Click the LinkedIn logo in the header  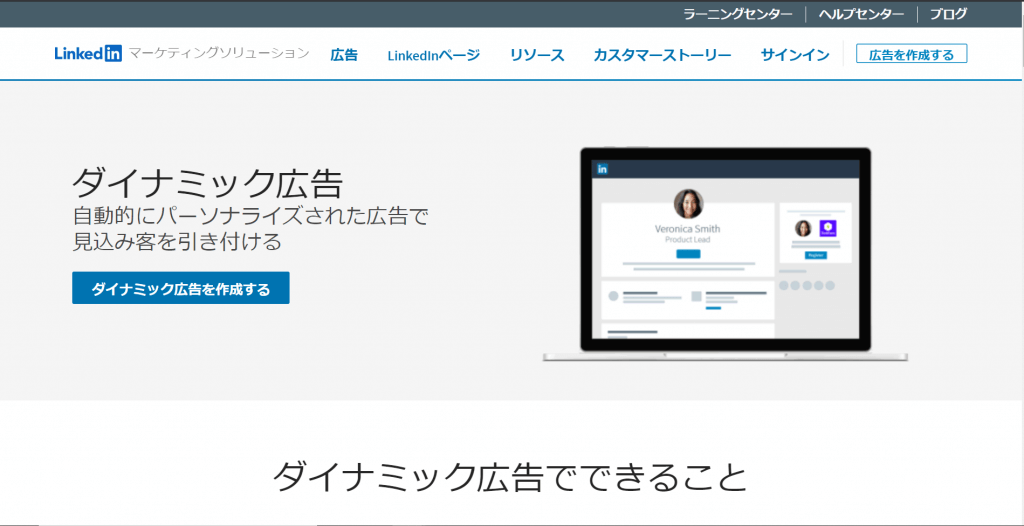(88, 54)
